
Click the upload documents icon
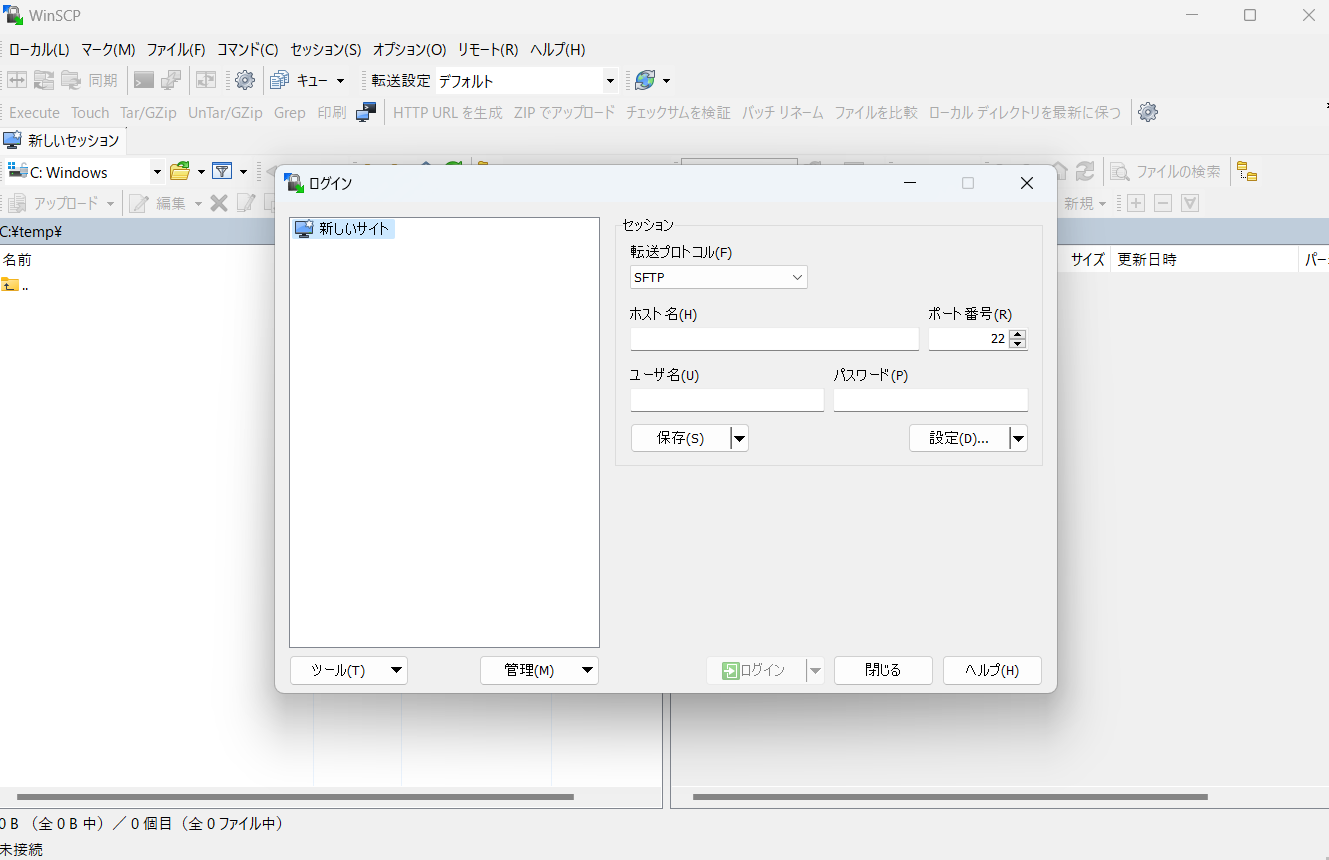18,203
